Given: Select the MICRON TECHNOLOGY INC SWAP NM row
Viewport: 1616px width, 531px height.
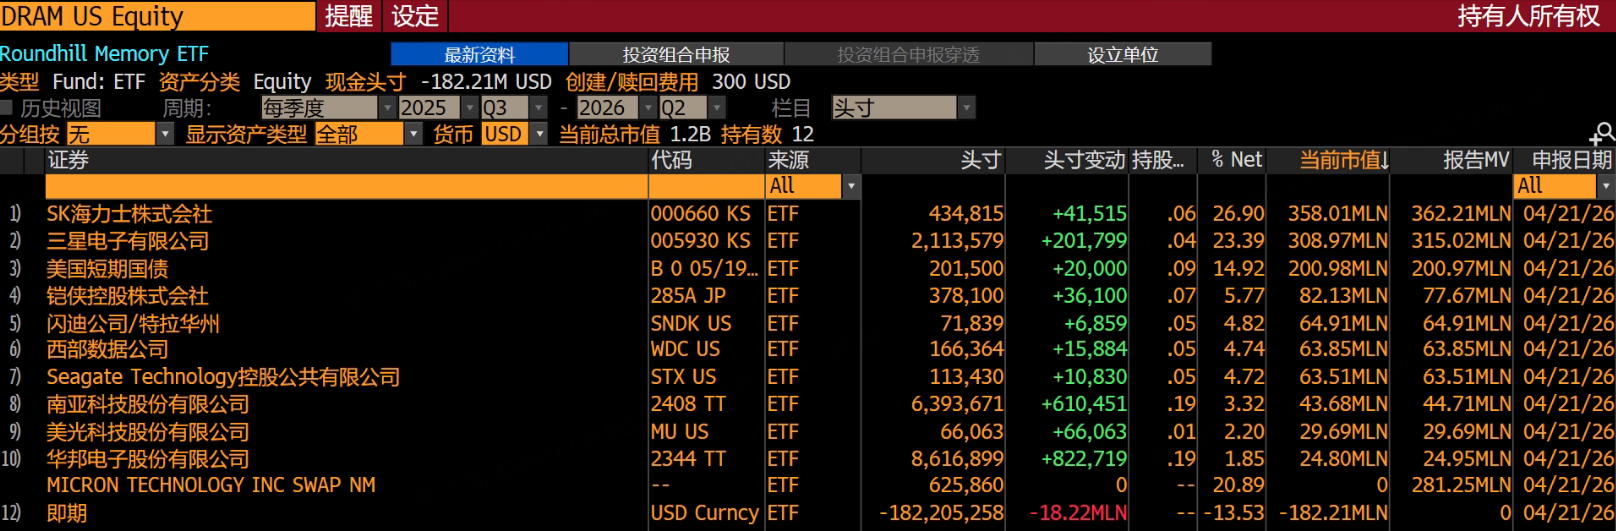Looking at the screenshot, I should (x=808, y=485).
